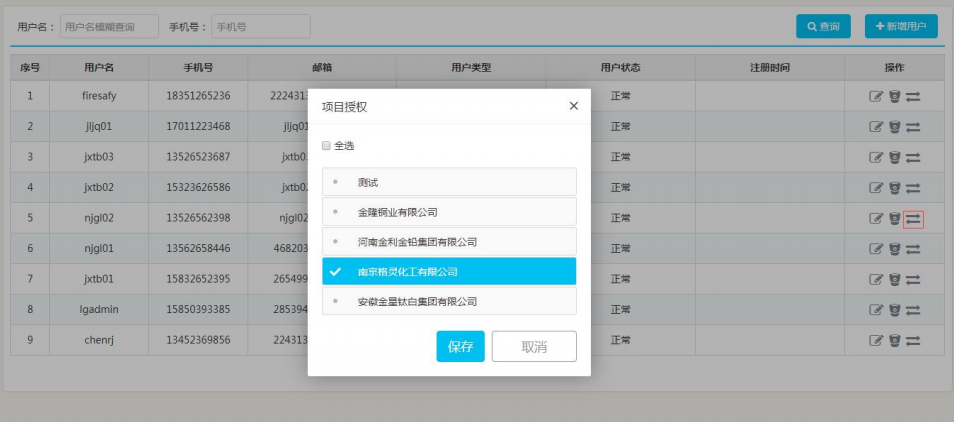954x422 pixels.
Task: Click authorization arrows icon for njgl02
Action: pos(913,219)
